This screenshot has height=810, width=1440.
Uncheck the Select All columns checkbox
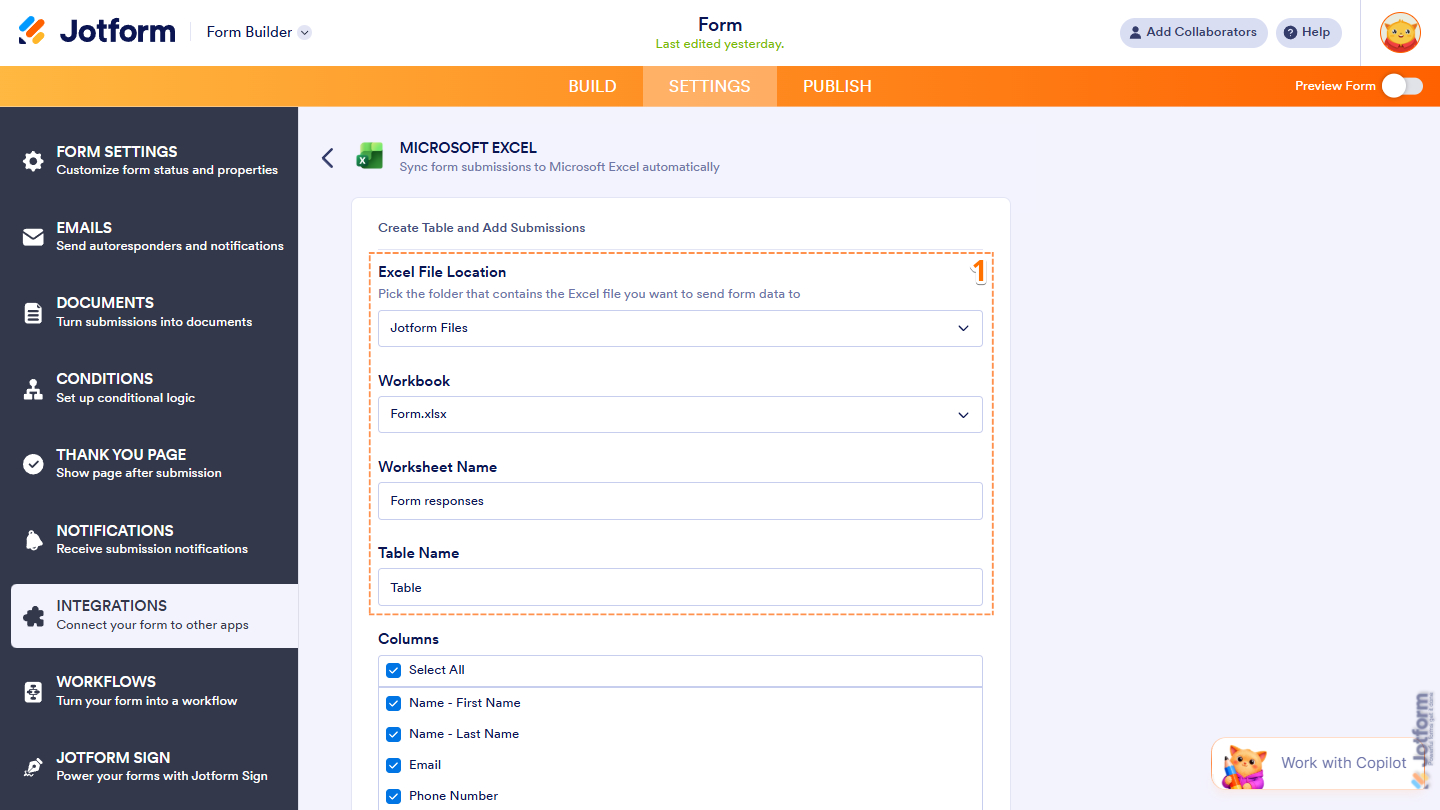click(x=393, y=670)
